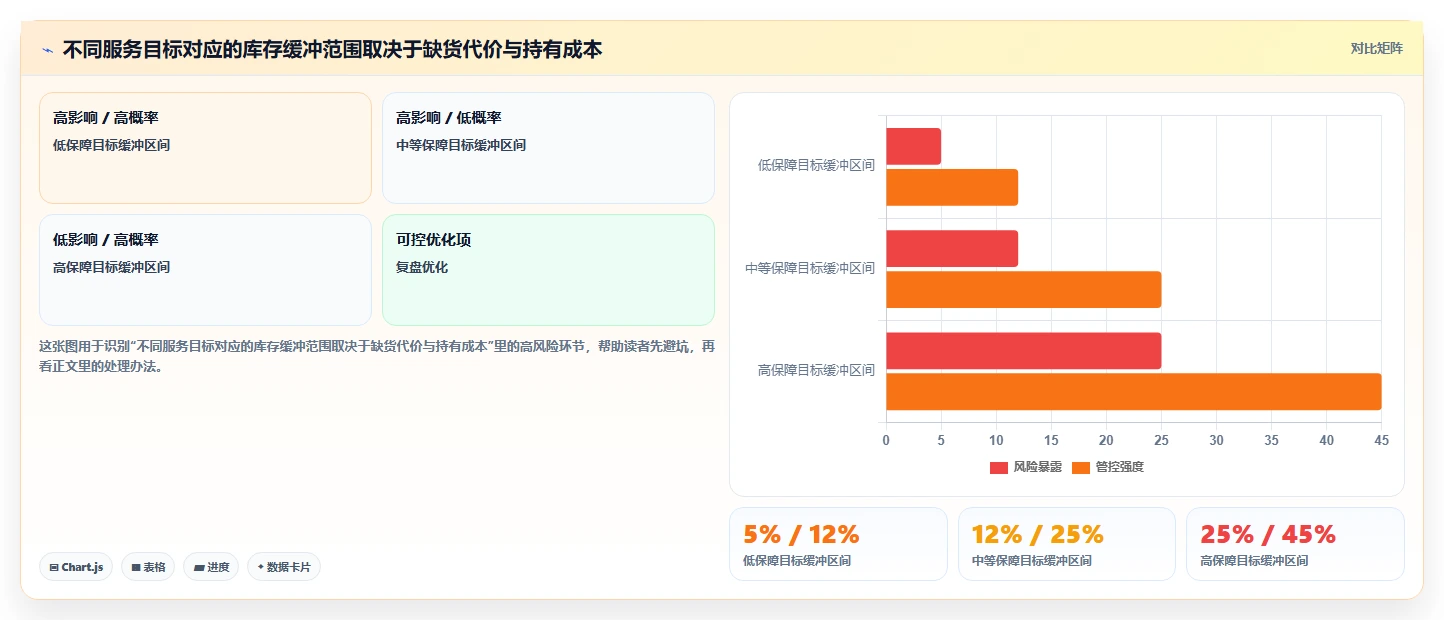Click the main title 不同服务目标对应的库存缓冲范围

(x=332, y=49)
